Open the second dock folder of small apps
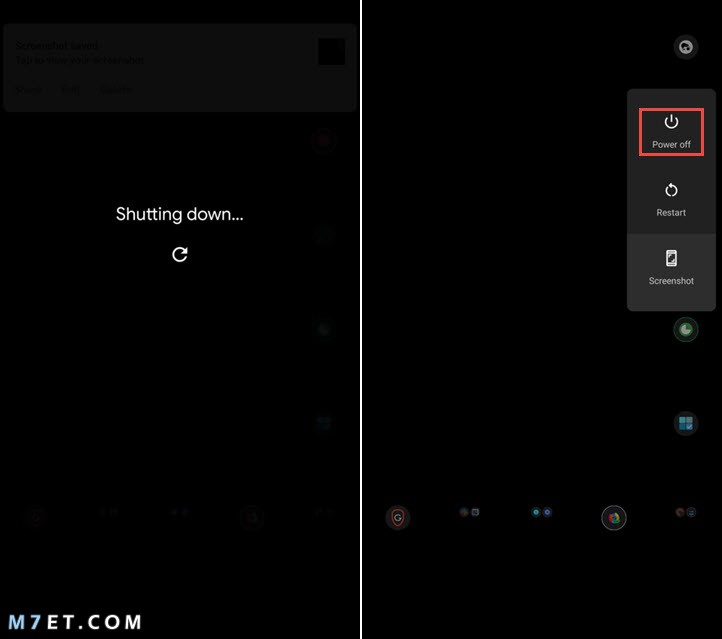 (470, 512)
